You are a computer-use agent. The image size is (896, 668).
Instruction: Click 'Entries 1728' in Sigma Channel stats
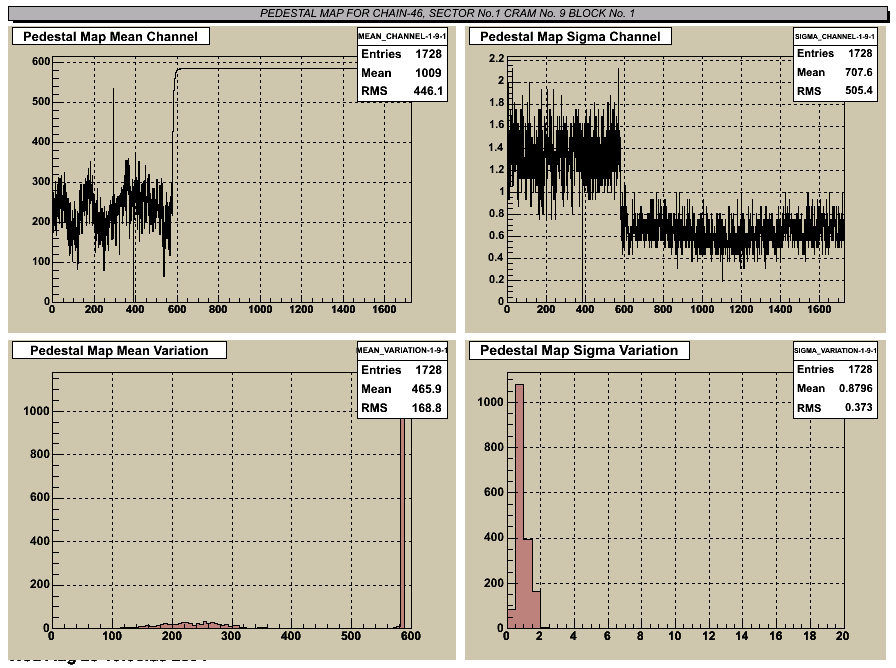[835, 53]
